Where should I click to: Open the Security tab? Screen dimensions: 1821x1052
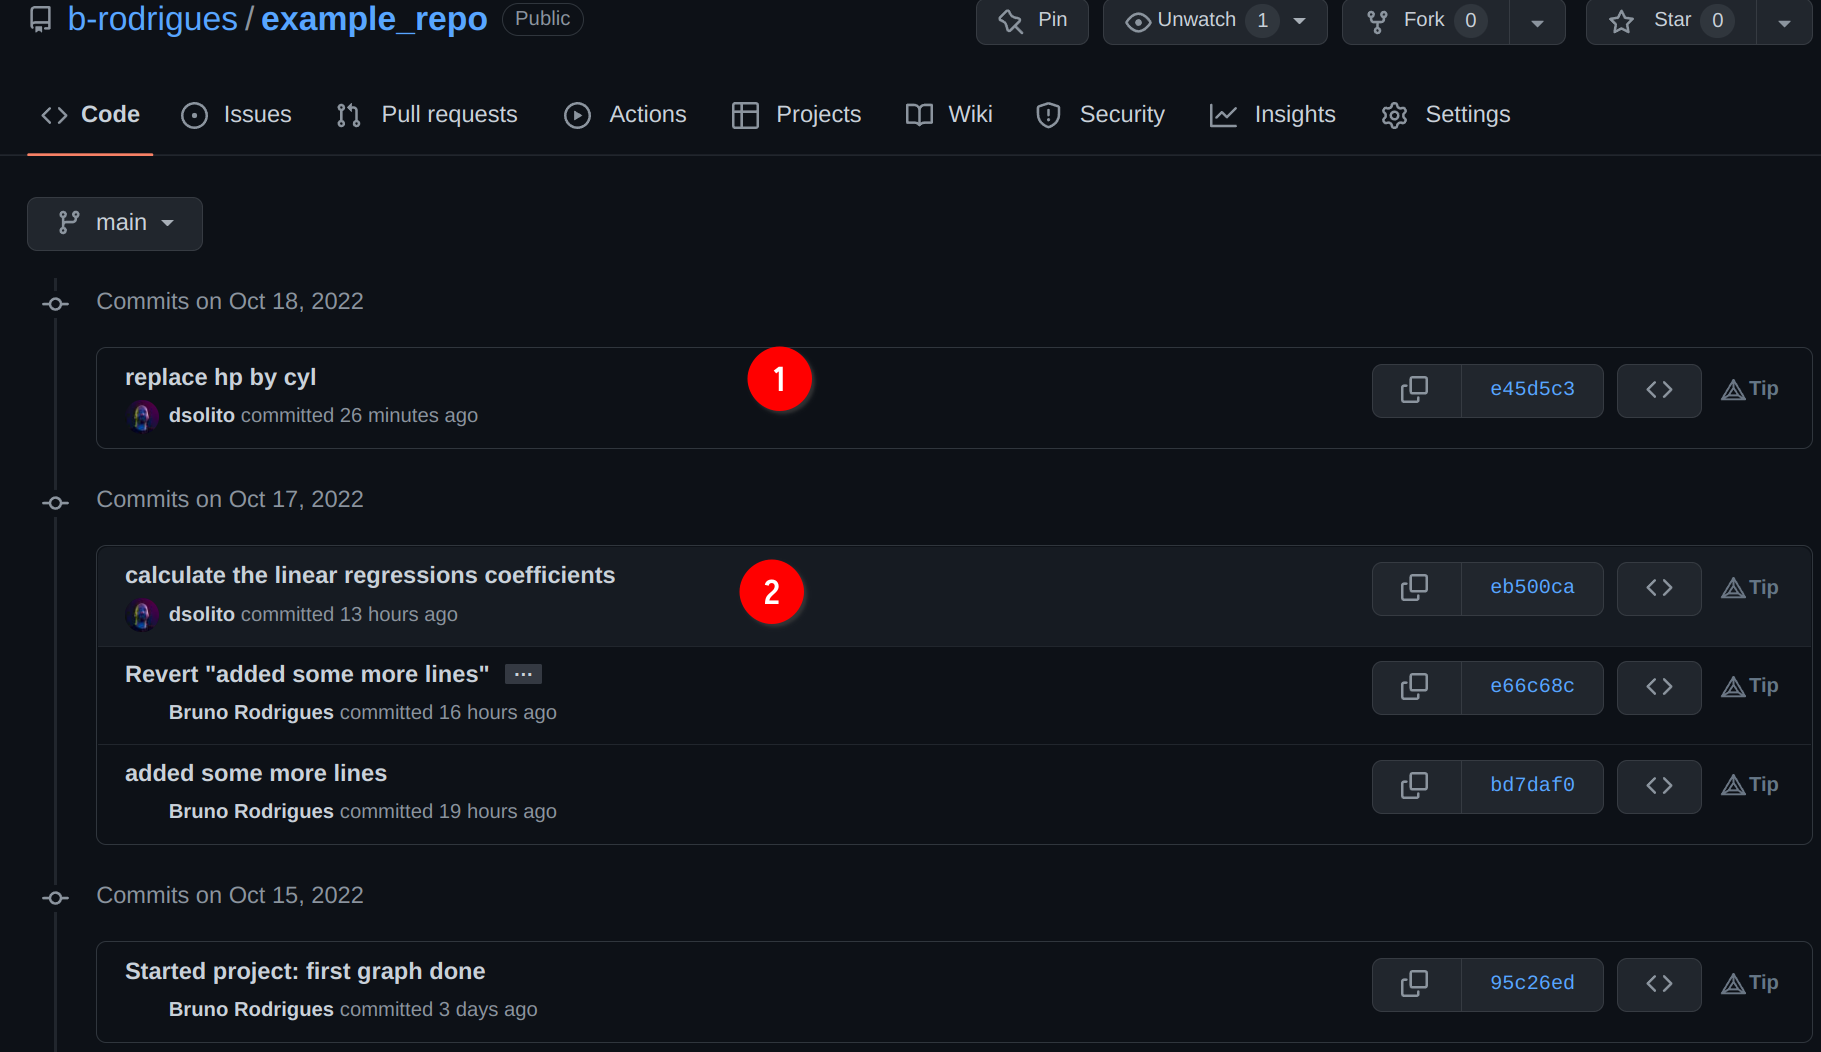(x=1100, y=115)
